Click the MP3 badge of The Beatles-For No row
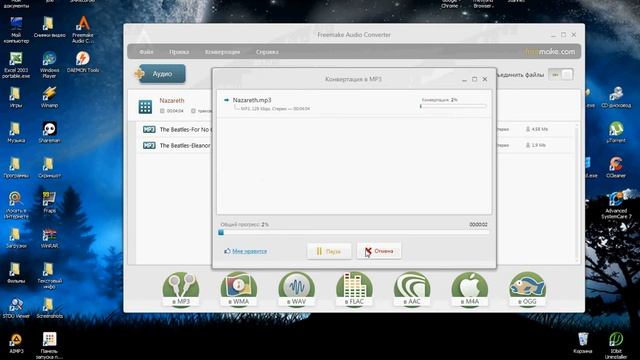This screenshot has height=360, width=640. [x=149, y=129]
